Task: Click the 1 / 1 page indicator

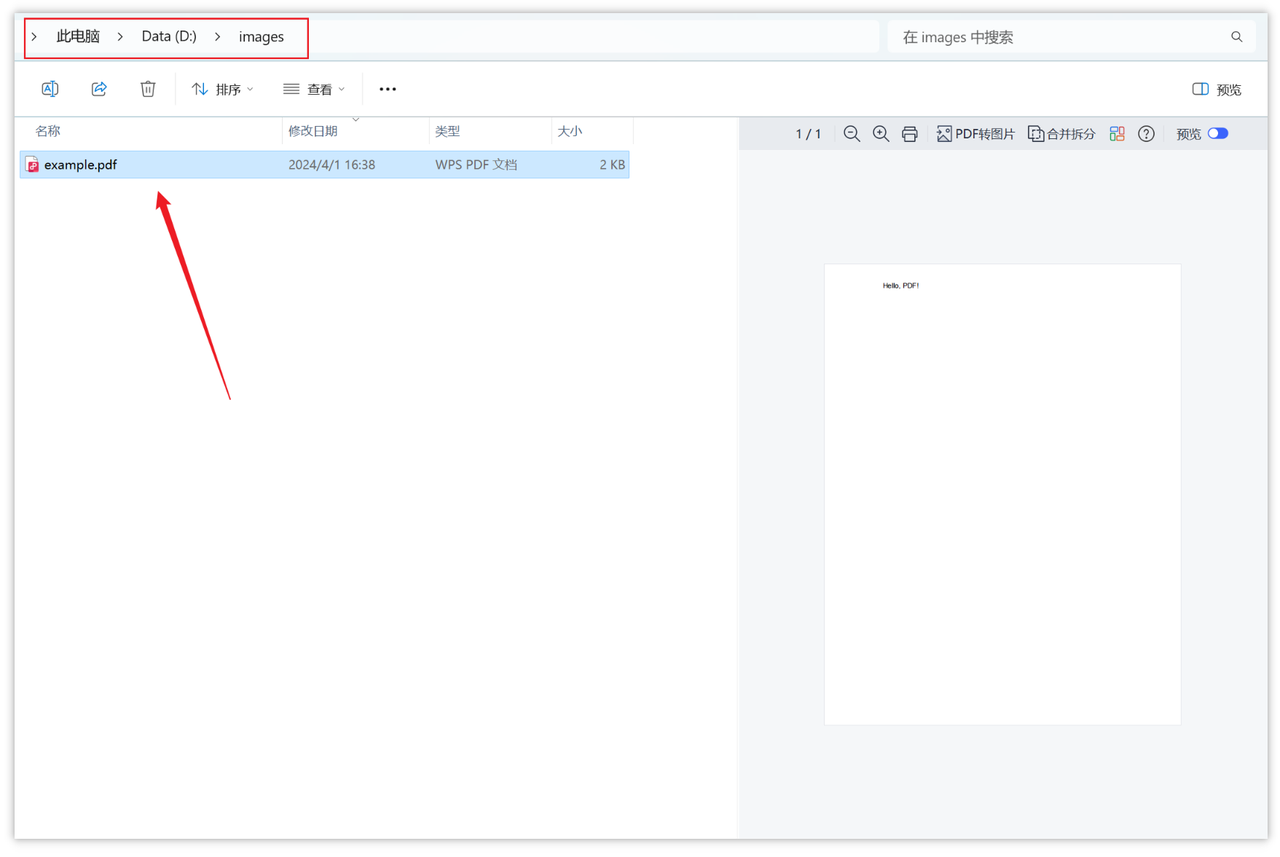Action: pyautogui.click(x=808, y=134)
